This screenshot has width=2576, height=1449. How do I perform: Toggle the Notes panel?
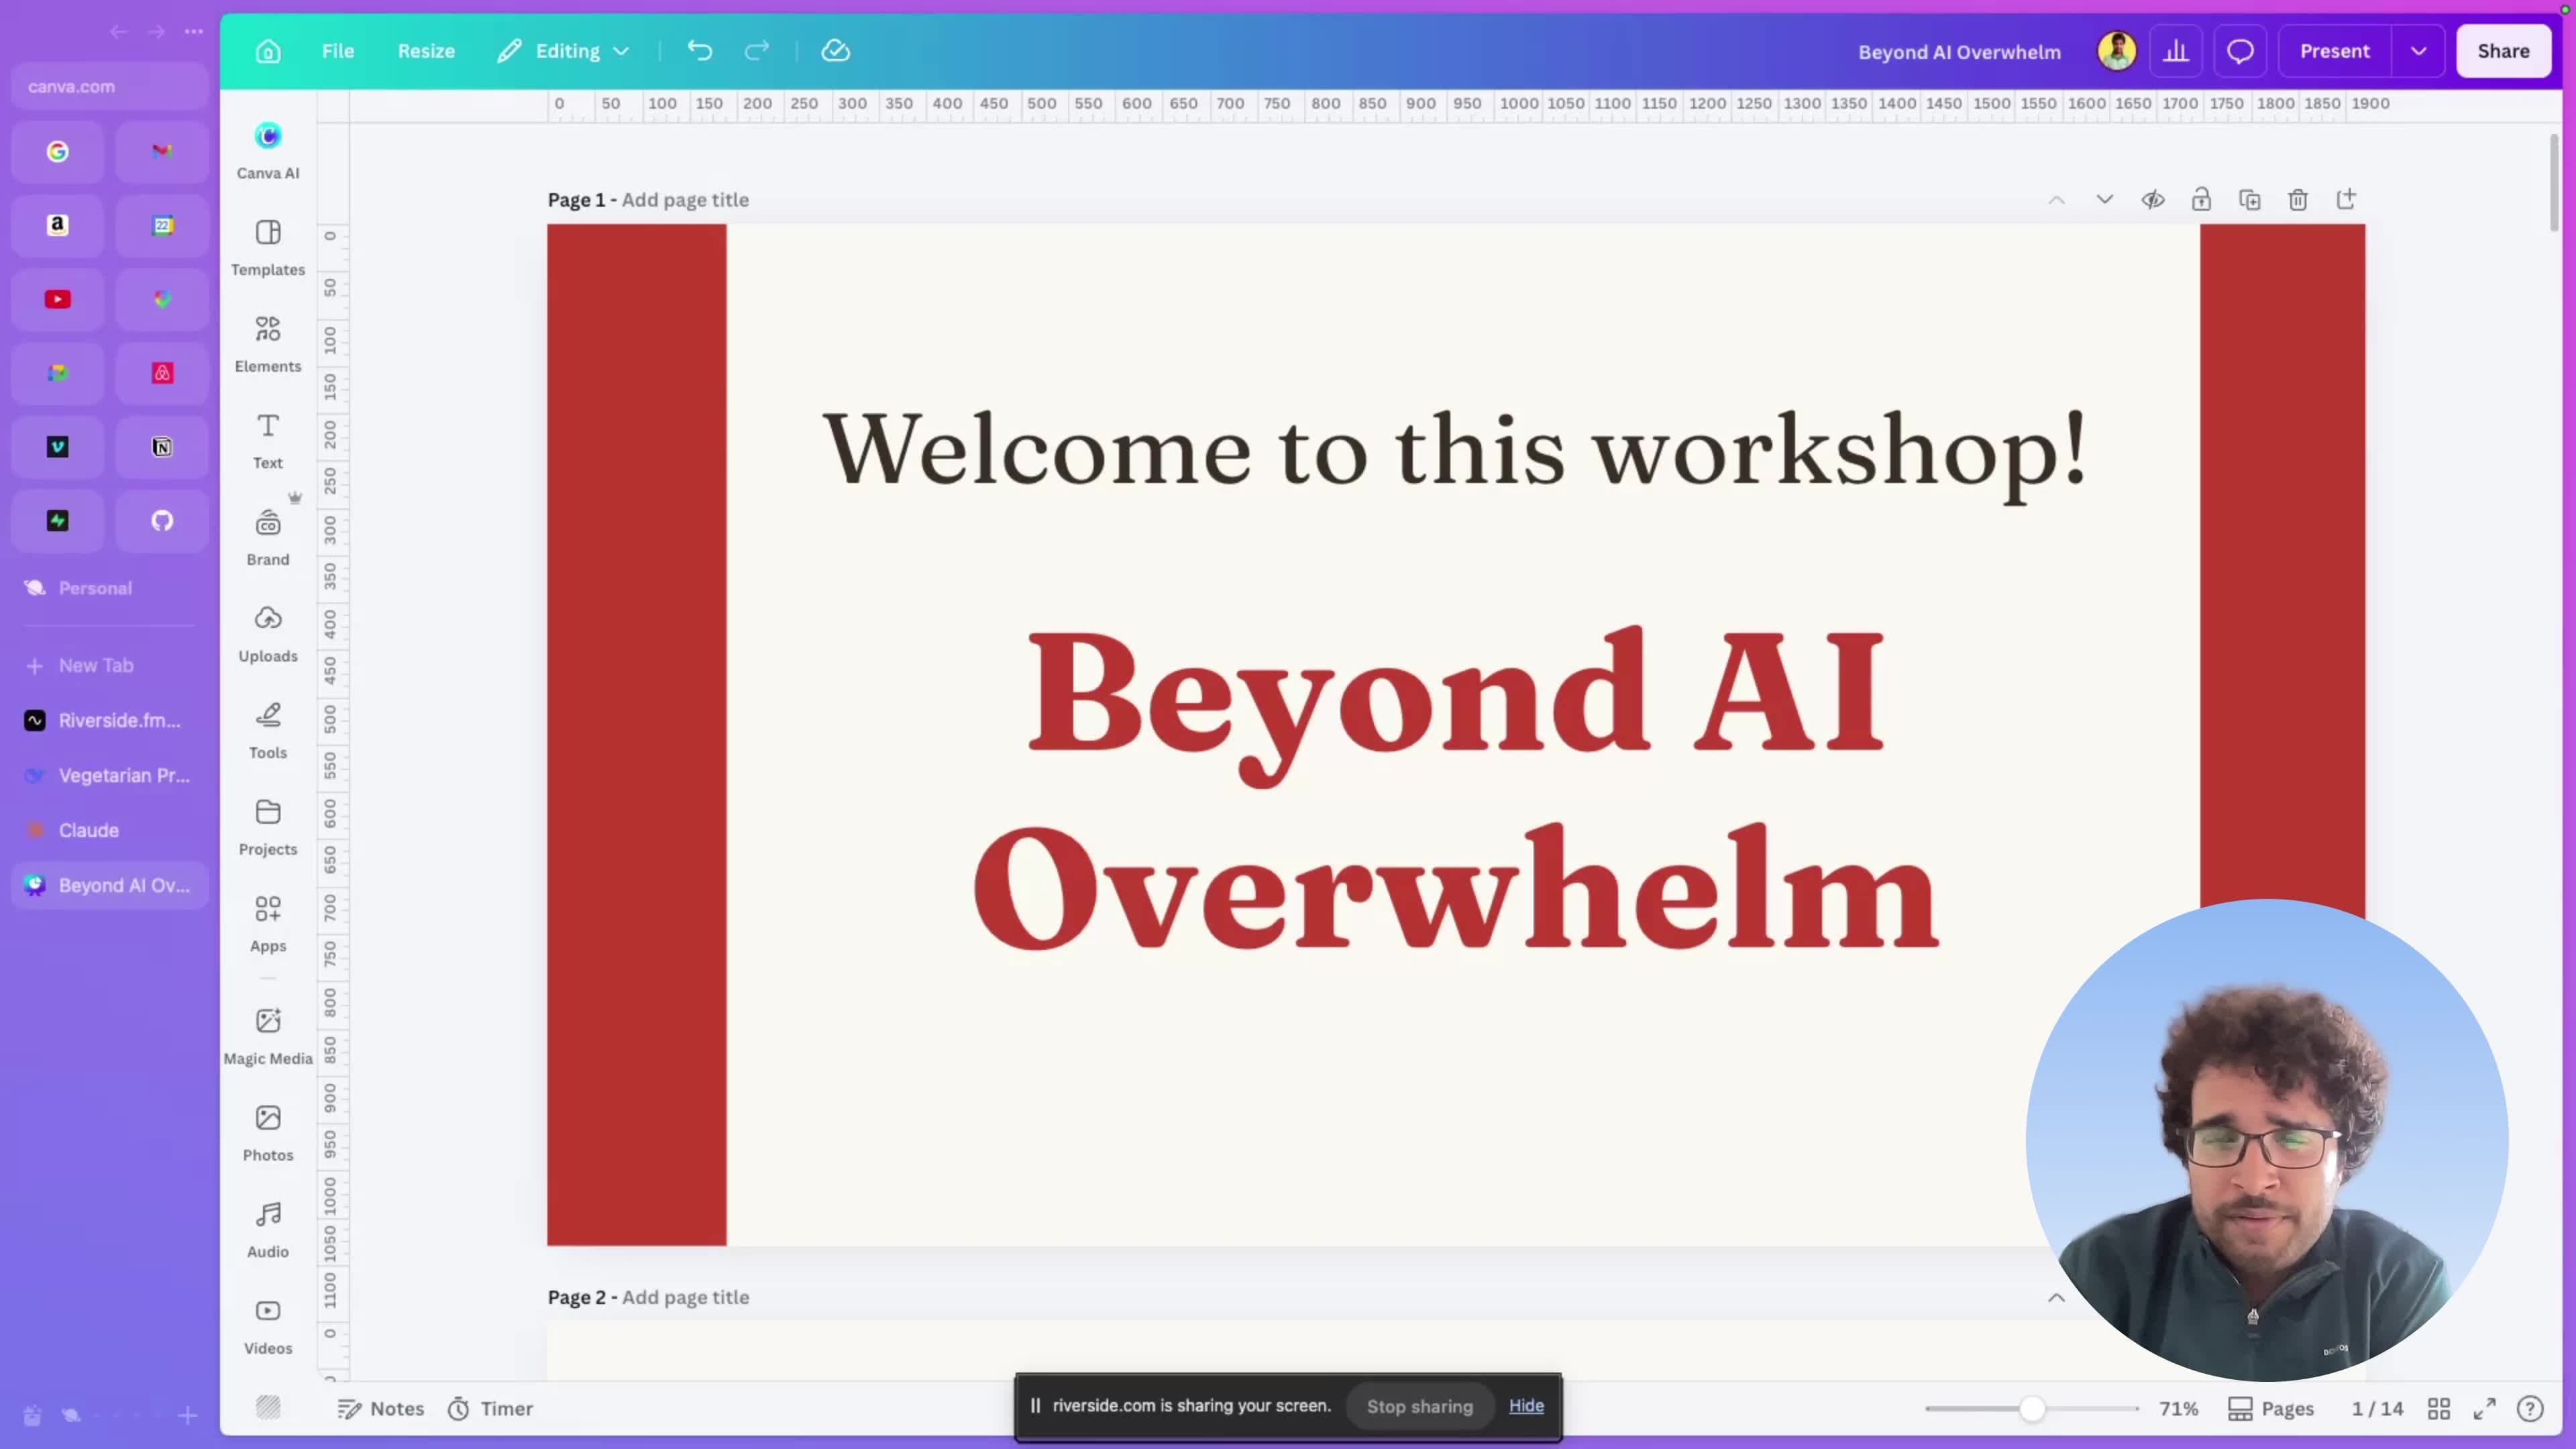click(x=381, y=1408)
